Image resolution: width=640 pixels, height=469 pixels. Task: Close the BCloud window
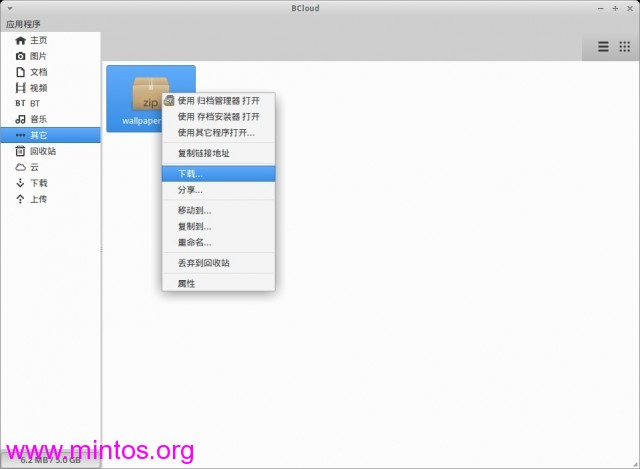click(x=630, y=9)
